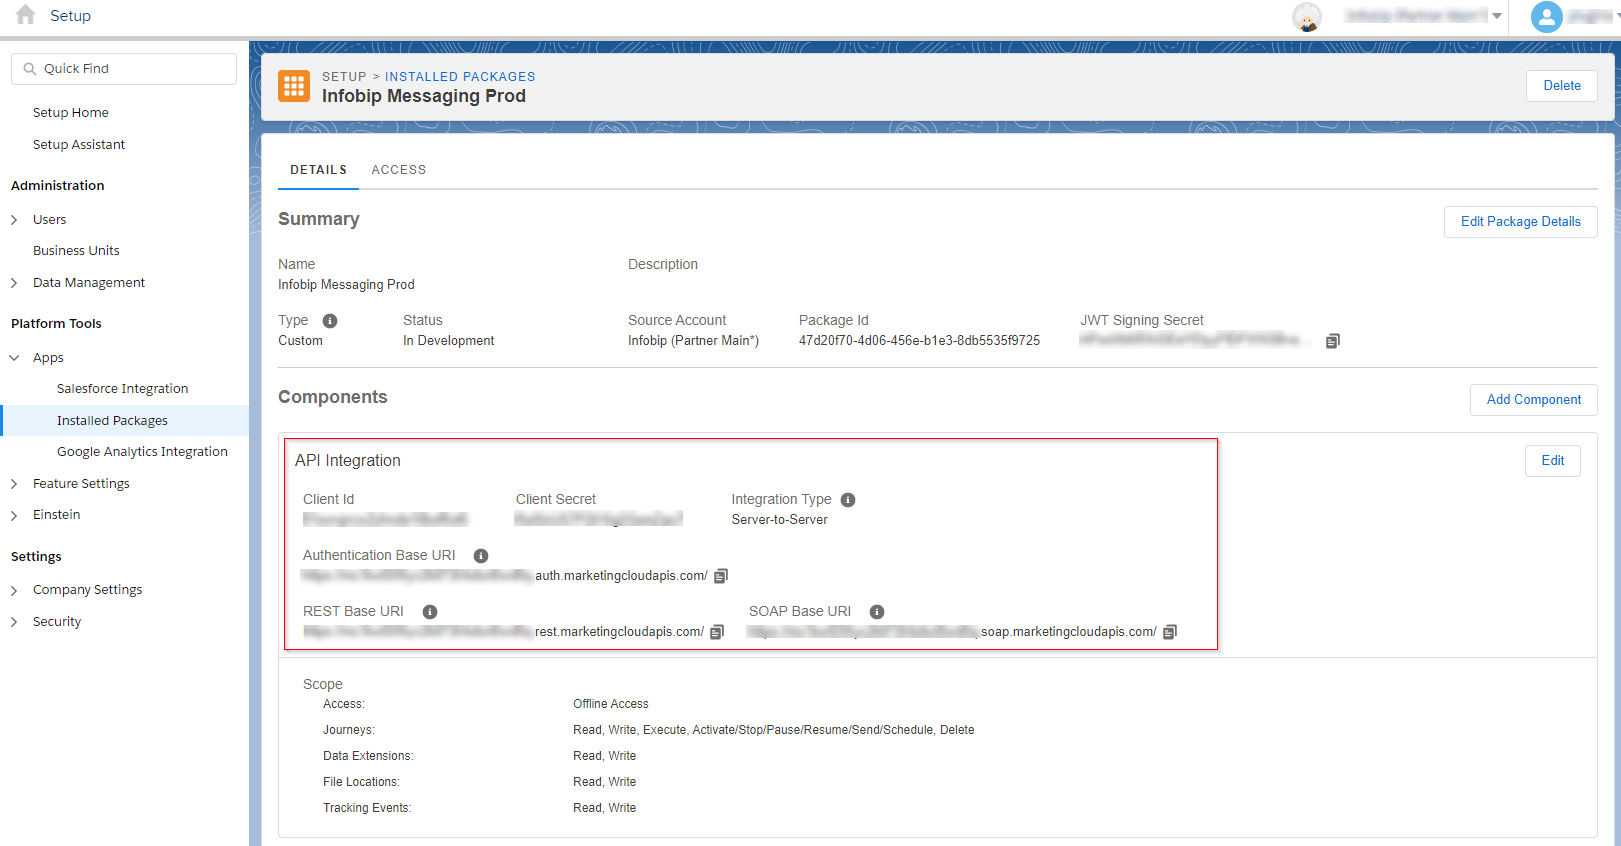Follow the Installed Packages breadcrumb link
This screenshot has width=1621, height=846.
click(x=460, y=77)
